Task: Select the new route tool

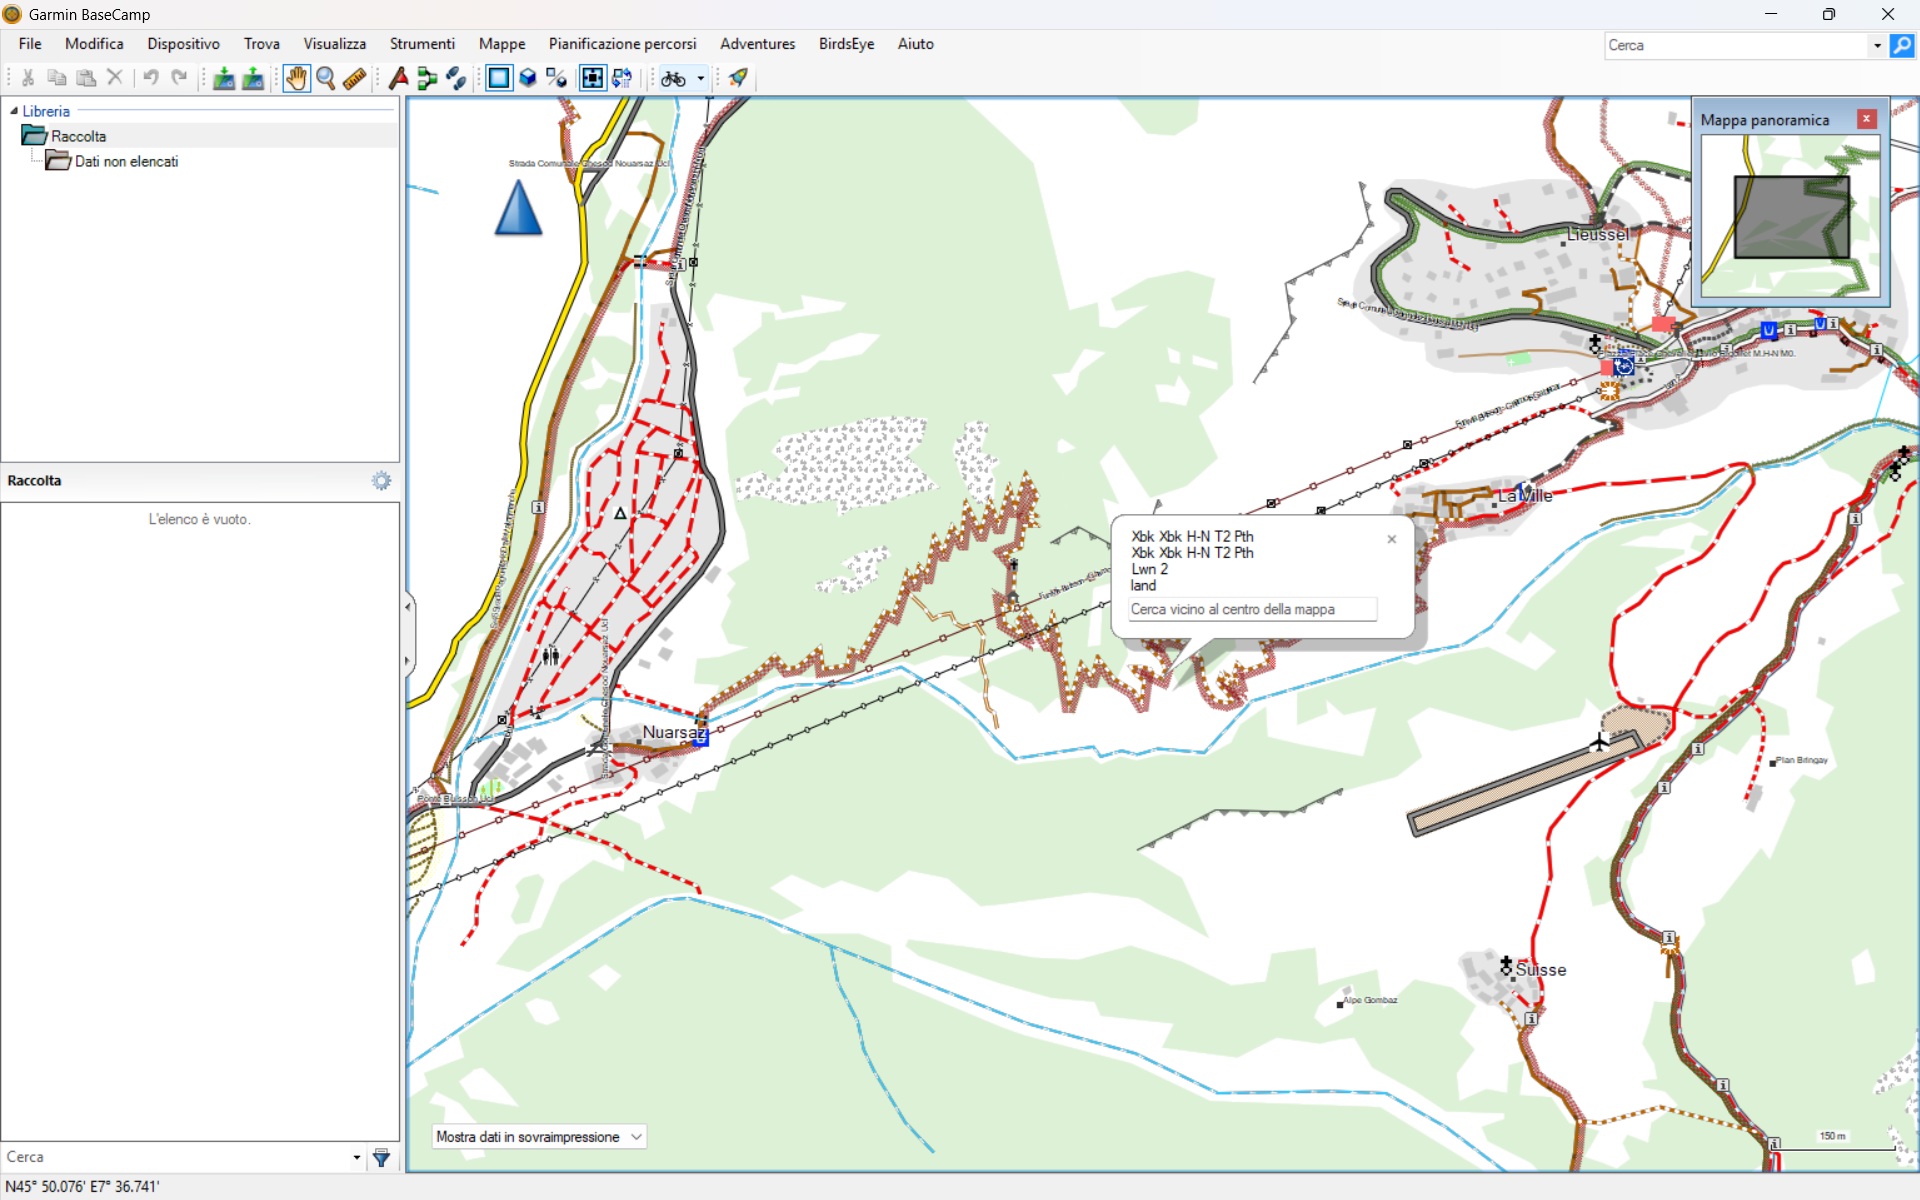Action: [x=427, y=78]
